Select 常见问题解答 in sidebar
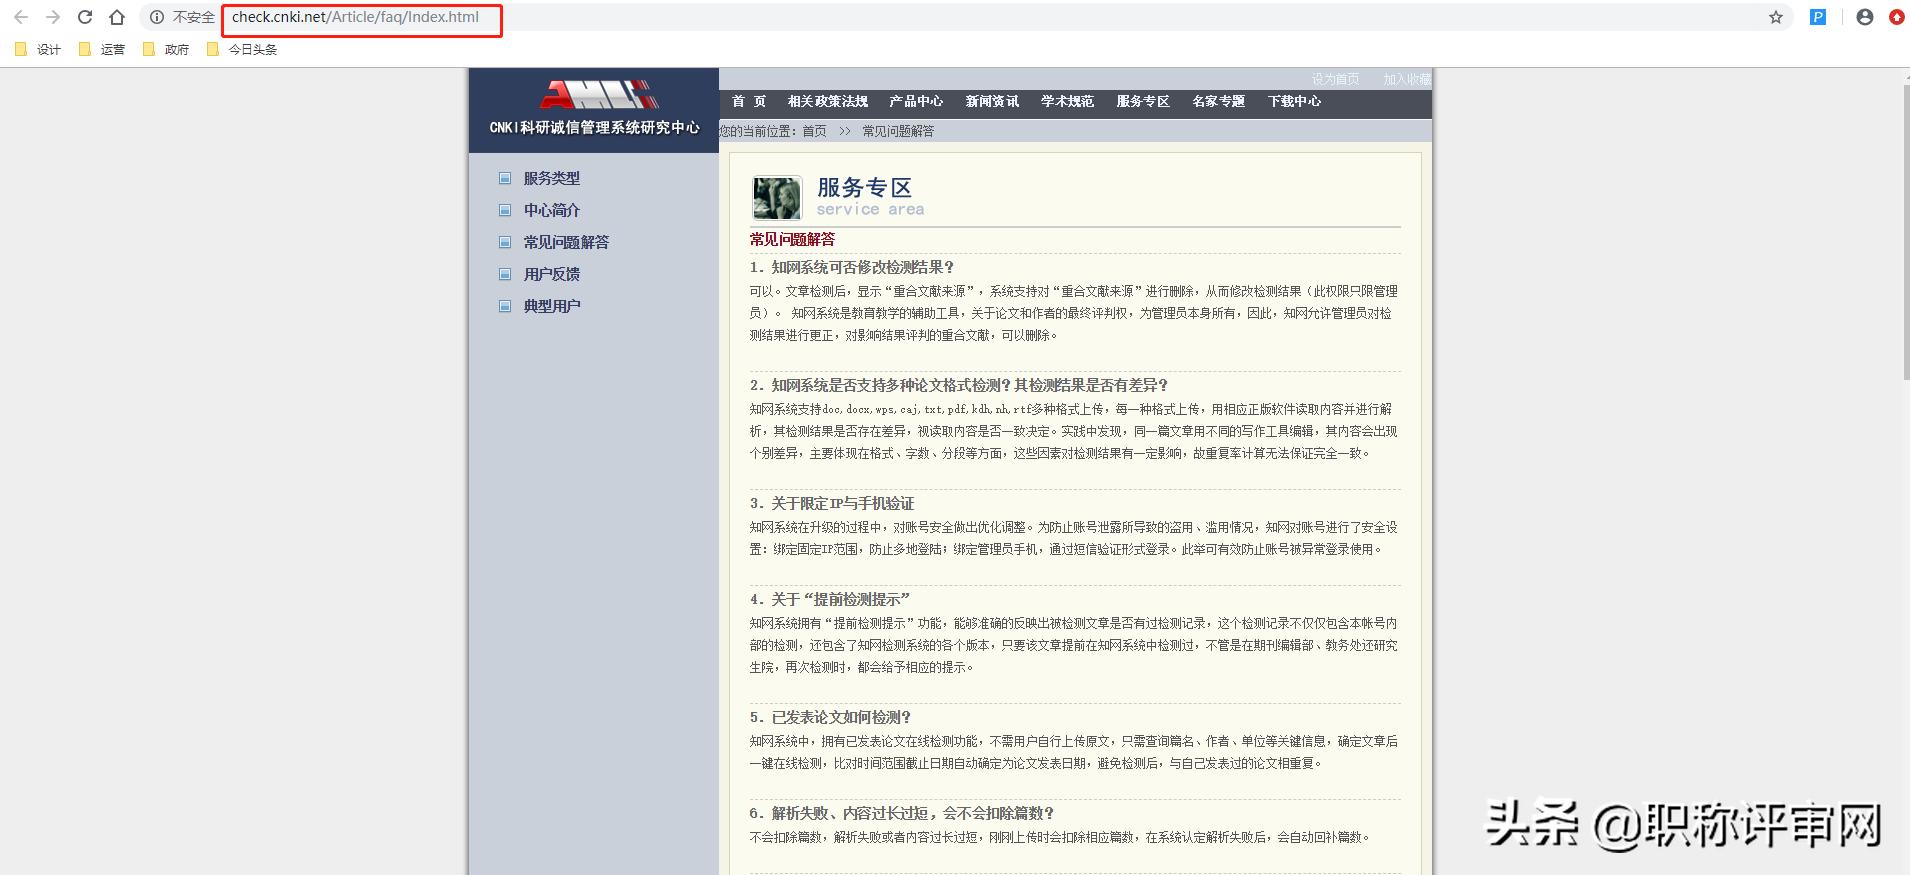The image size is (1910, 875). tap(566, 242)
